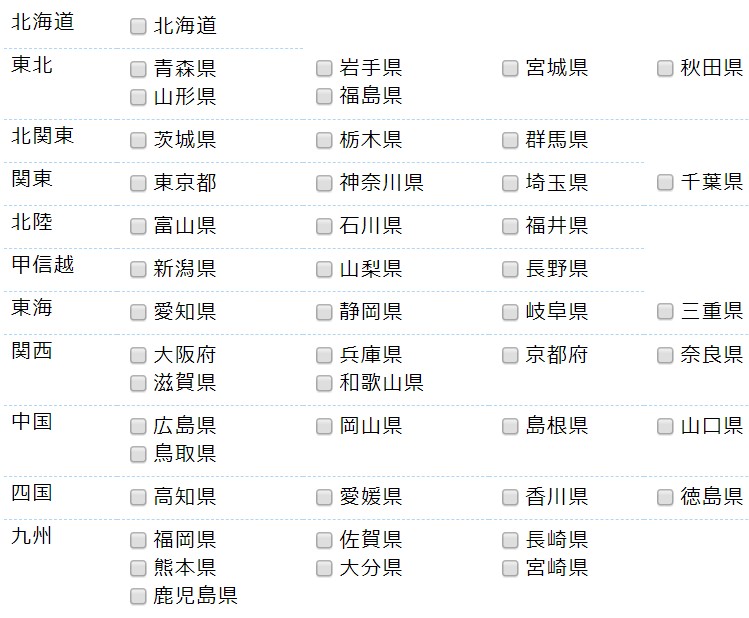Tick the 茨城県 checkbox
This screenshot has height=618, width=749.
138,140
